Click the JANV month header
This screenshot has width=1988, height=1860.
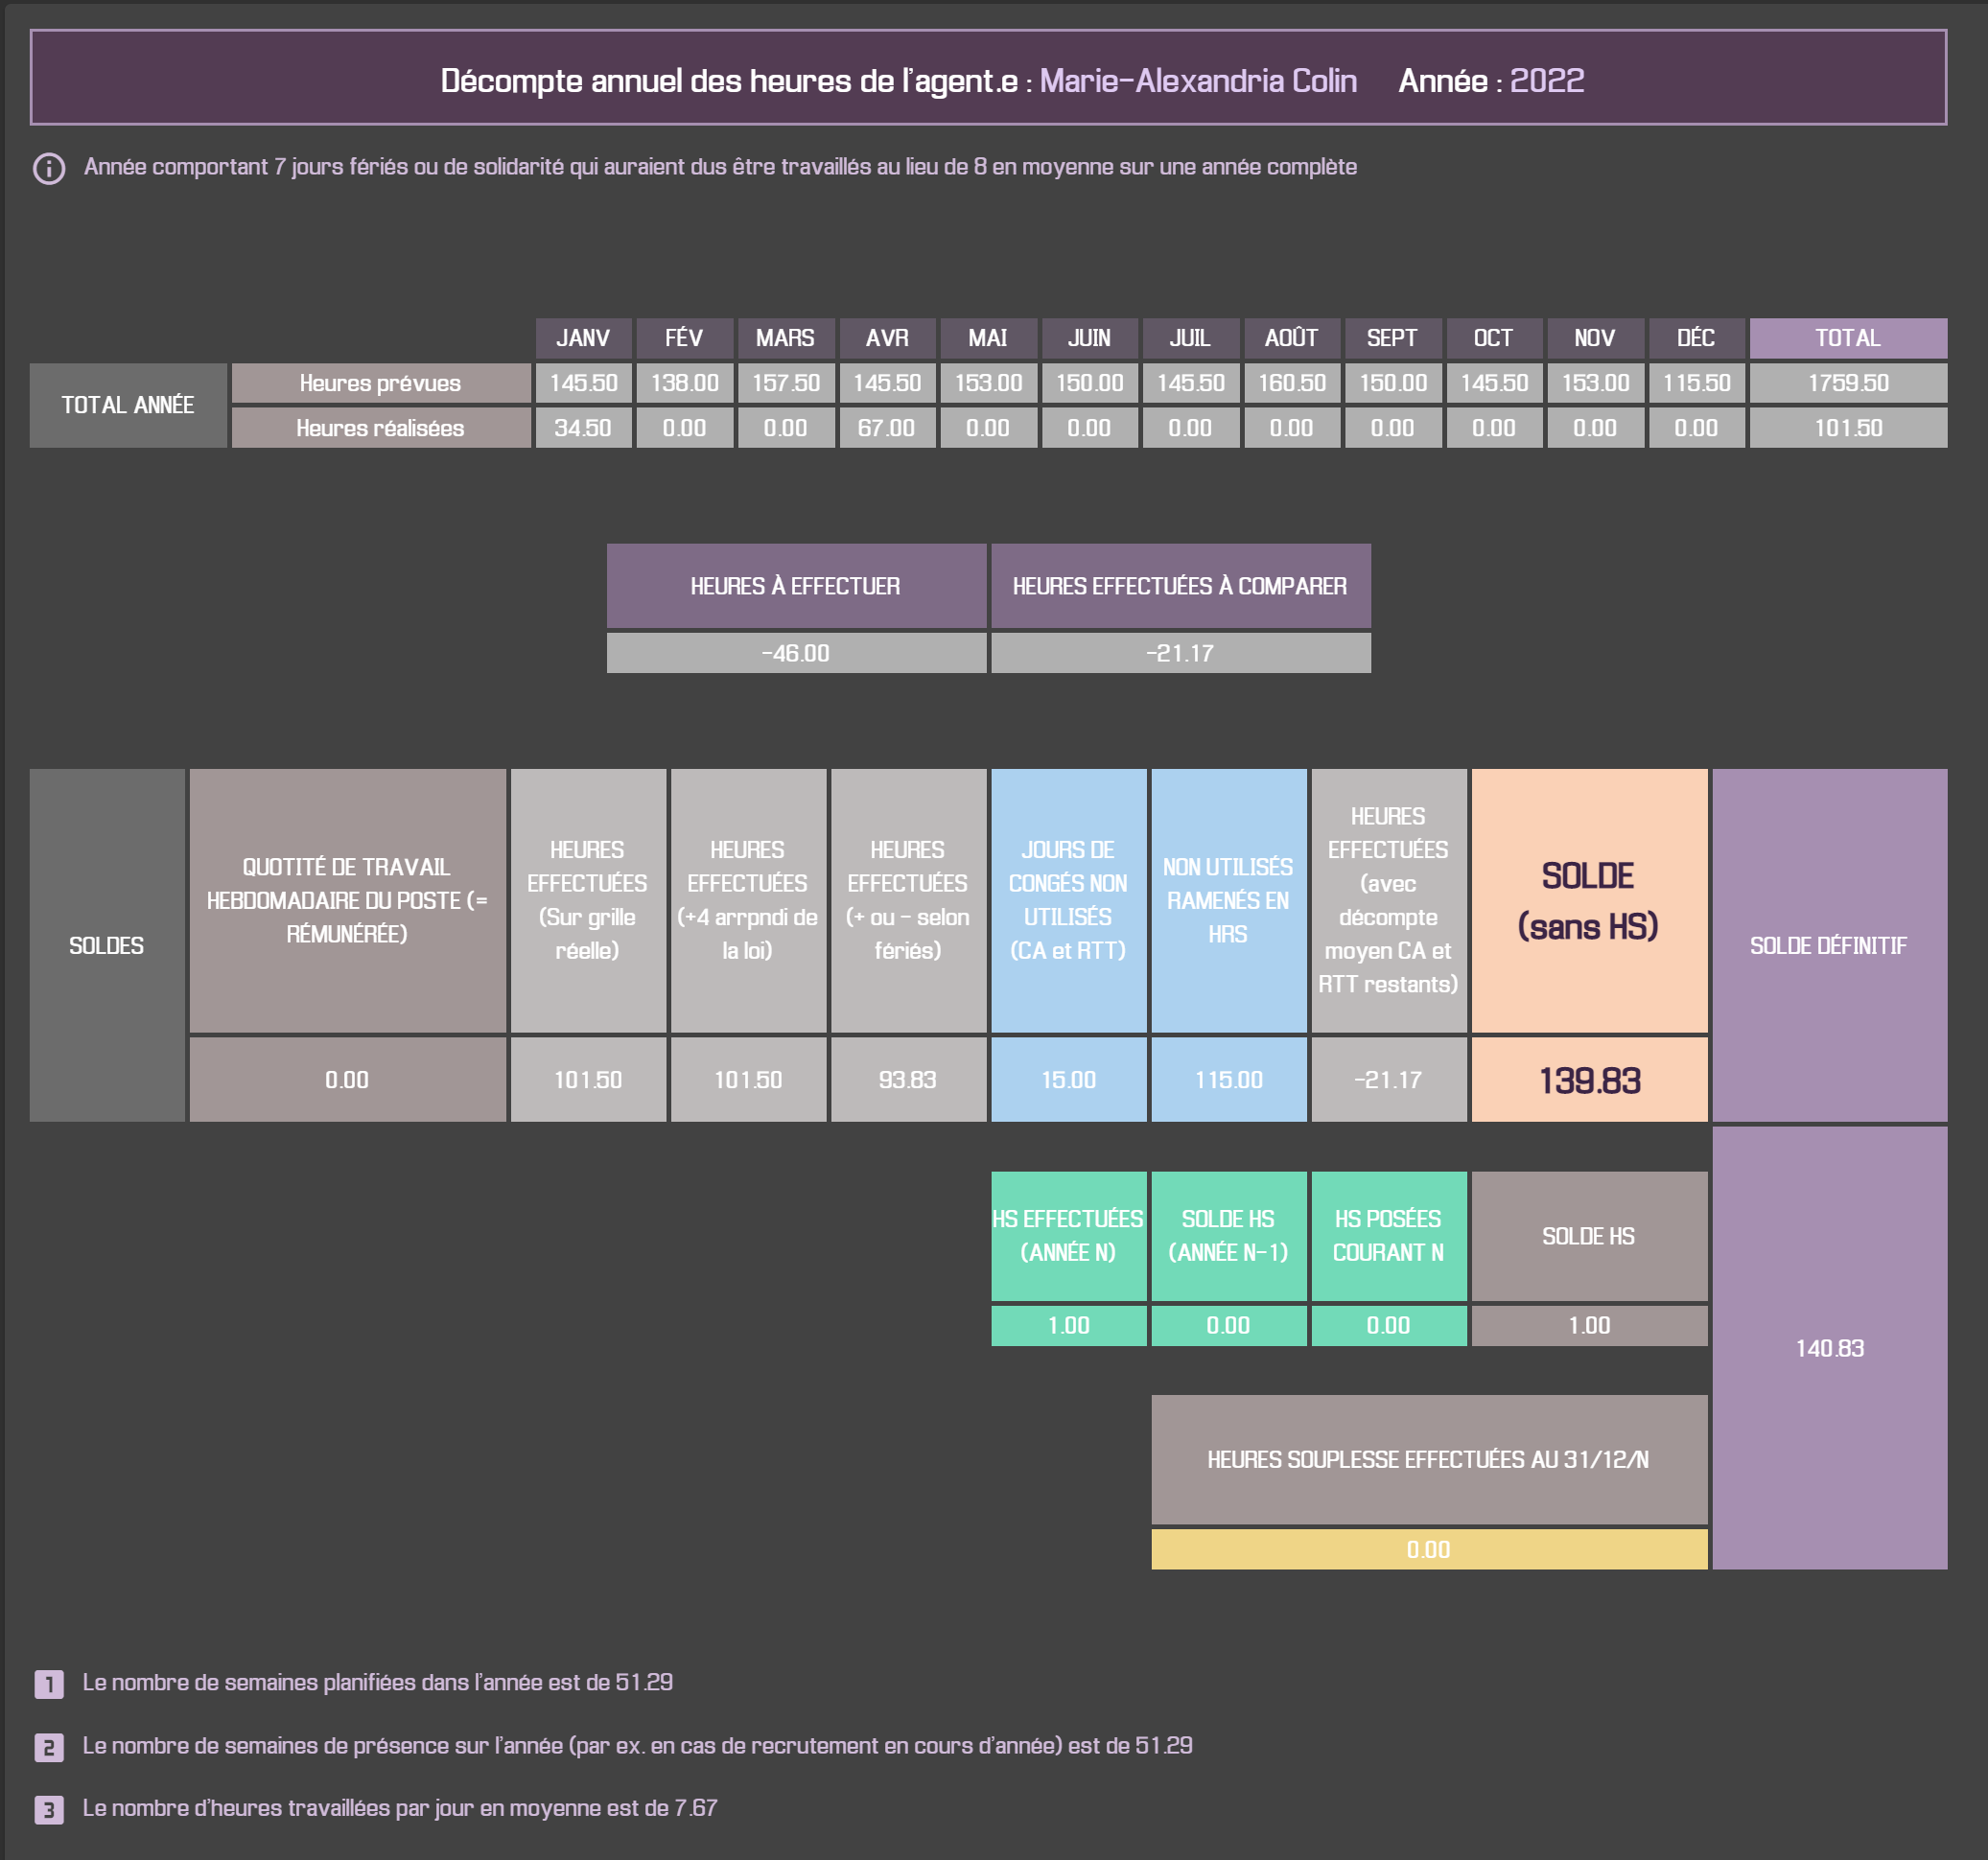pos(584,338)
